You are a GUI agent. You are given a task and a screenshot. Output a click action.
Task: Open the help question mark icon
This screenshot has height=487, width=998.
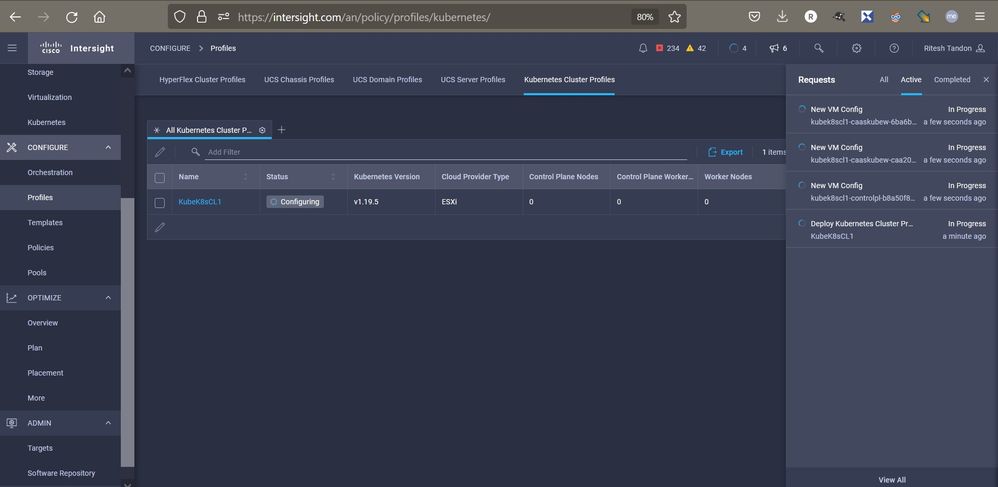click(x=894, y=48)
